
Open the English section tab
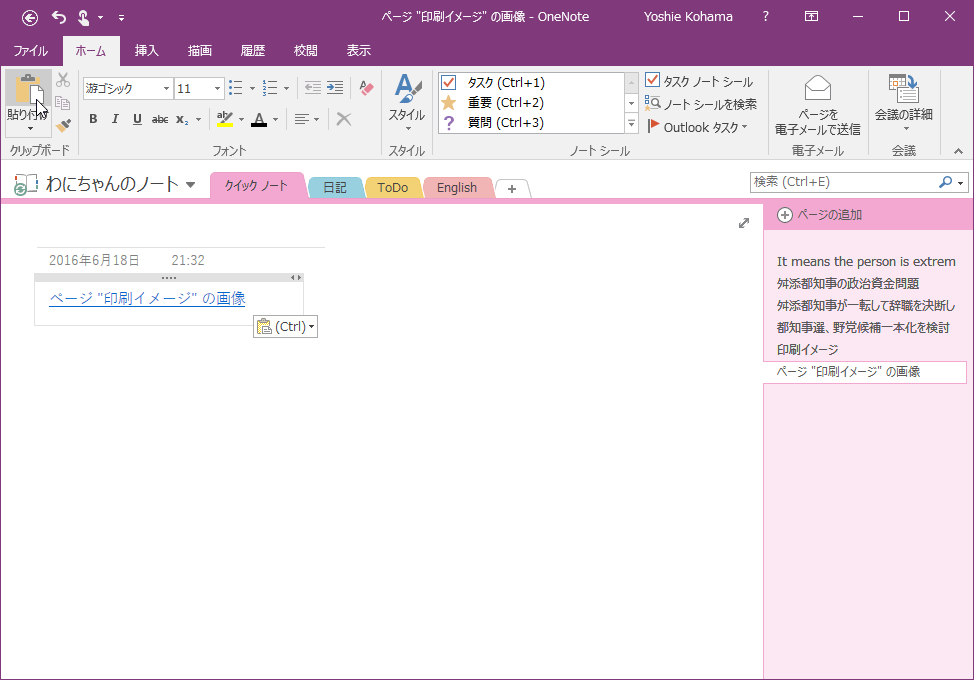click(456, 187)
